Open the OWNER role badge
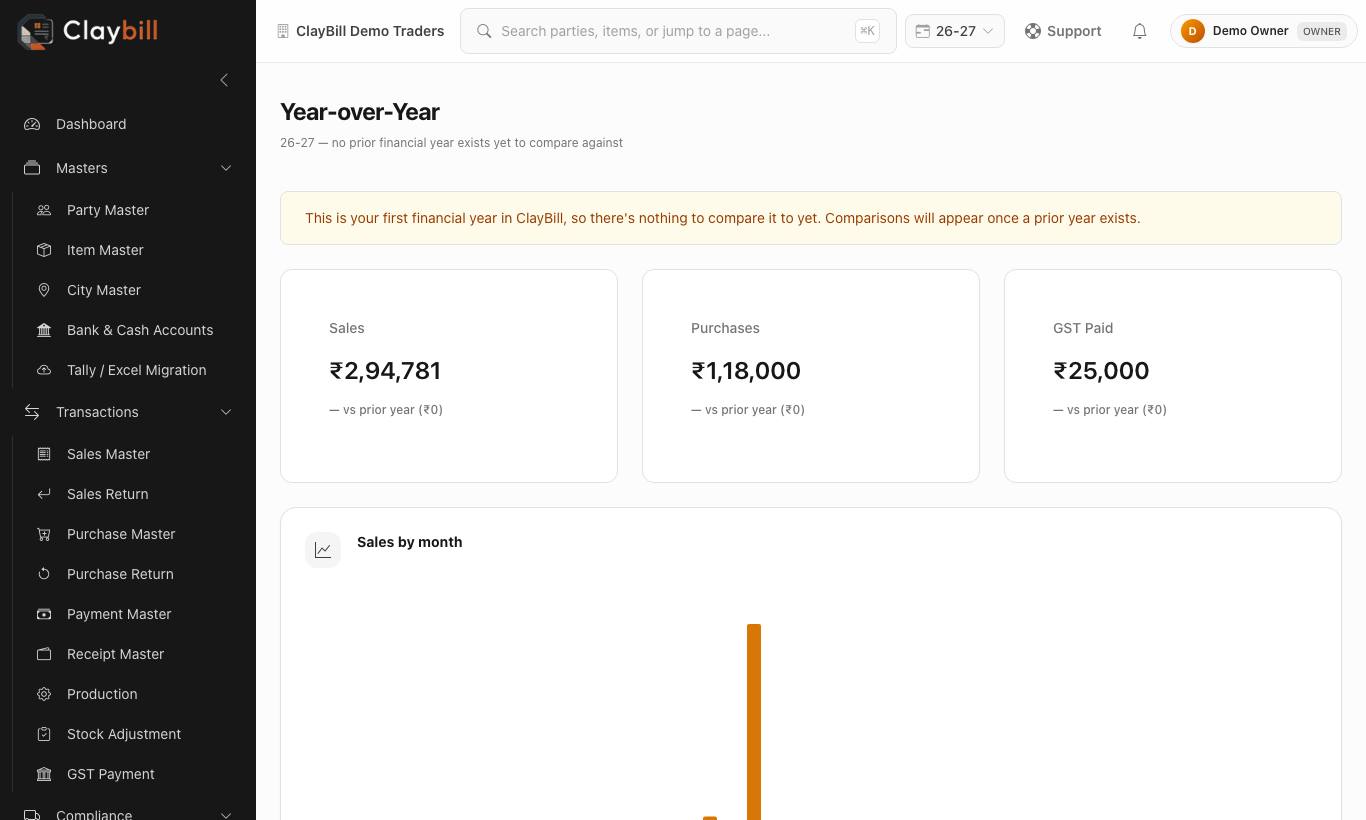The width and height of the screenshot is (1366, 820). point(1321,31)
